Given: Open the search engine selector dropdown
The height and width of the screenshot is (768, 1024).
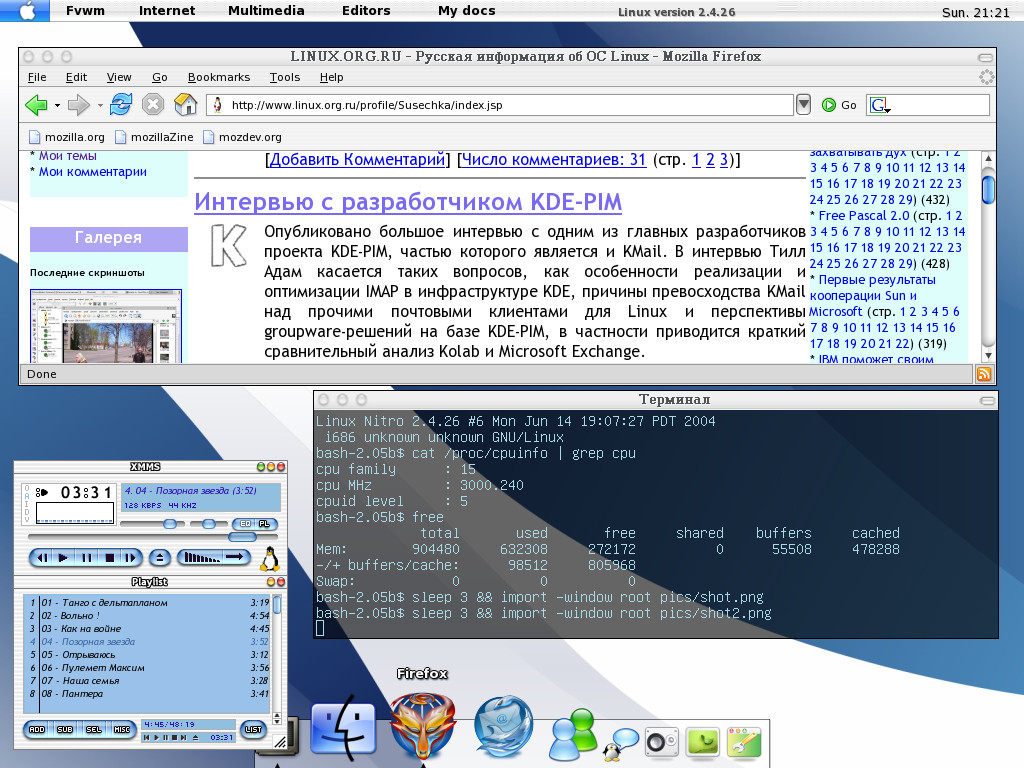Looking at the screenshot, I should pyautogui.click(x=880, y=105).
